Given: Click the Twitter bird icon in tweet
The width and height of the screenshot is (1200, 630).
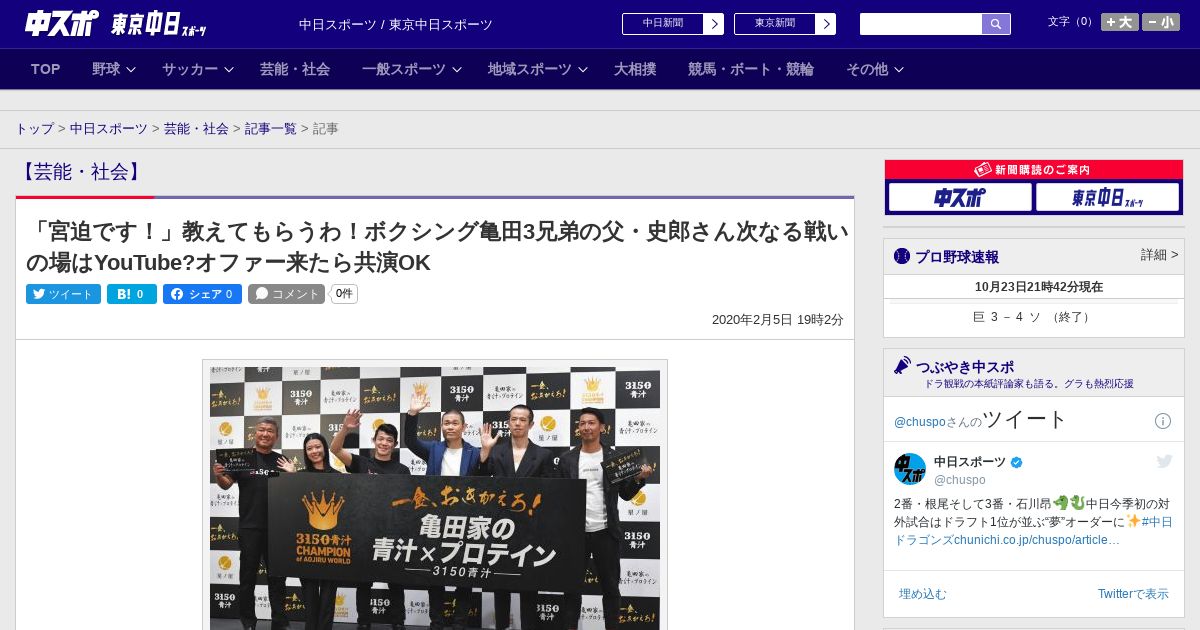Looking at the screenshot, I should click(x=1164, y=461).
